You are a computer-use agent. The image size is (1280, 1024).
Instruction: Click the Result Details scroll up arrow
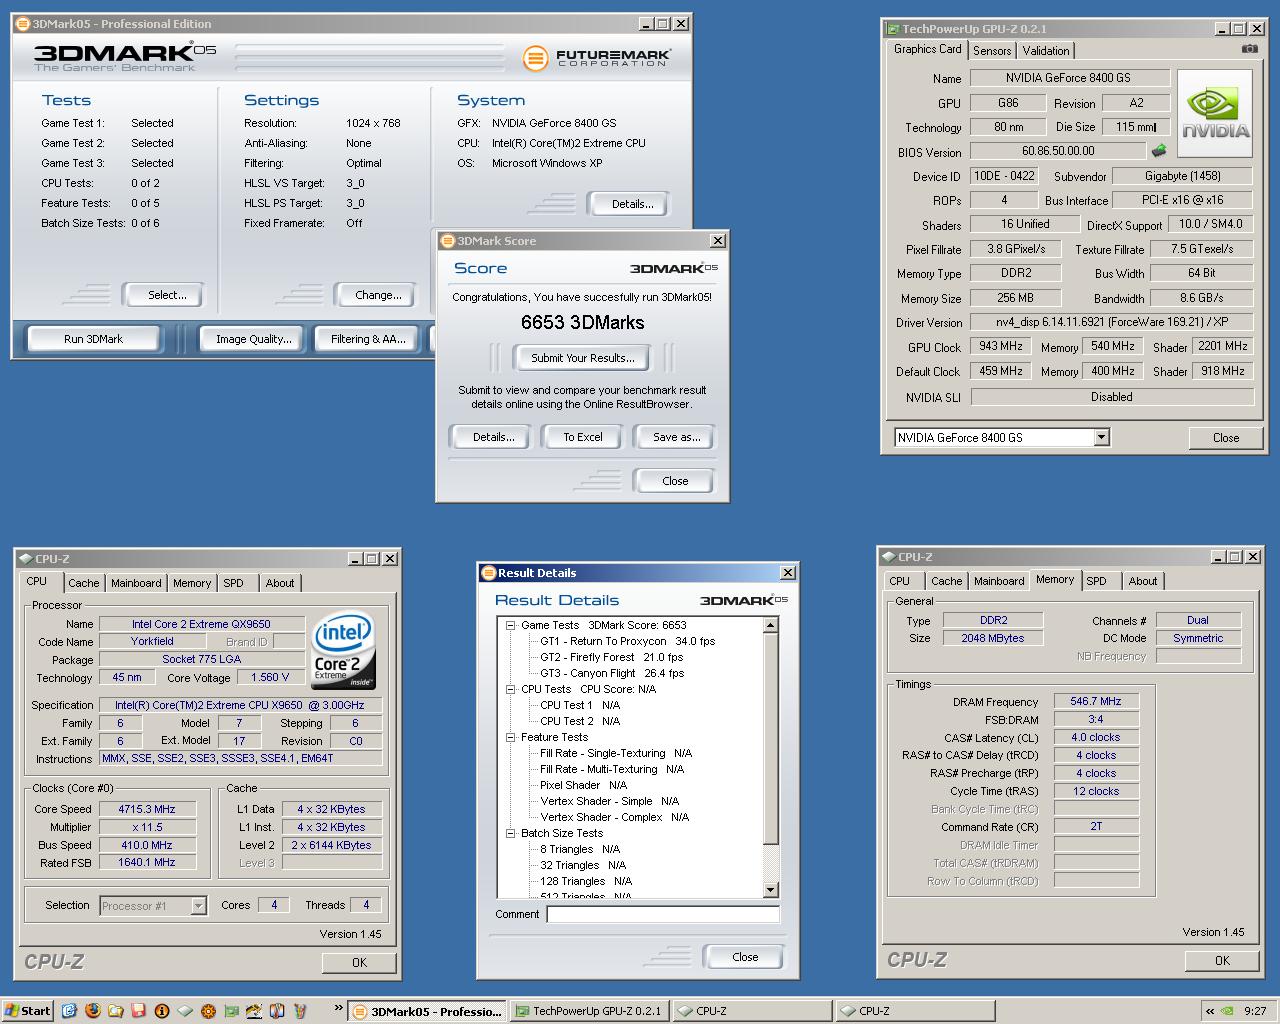click(770, 625)
